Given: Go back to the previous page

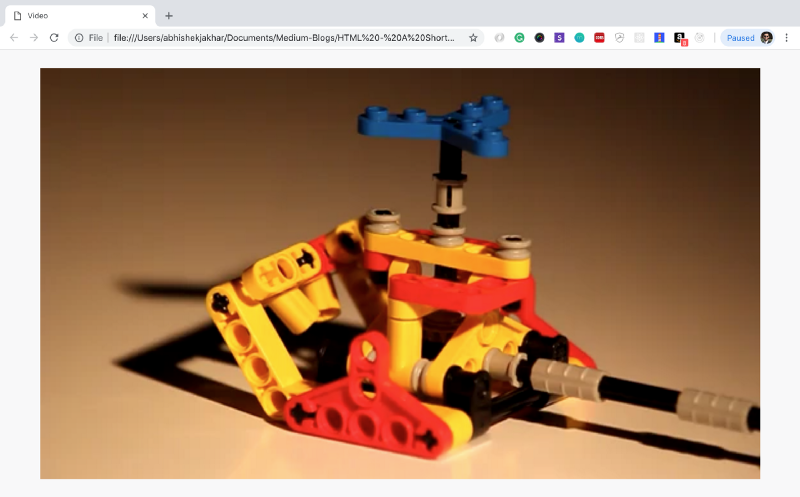Looking at the screenshot, I should coord(14,38).
